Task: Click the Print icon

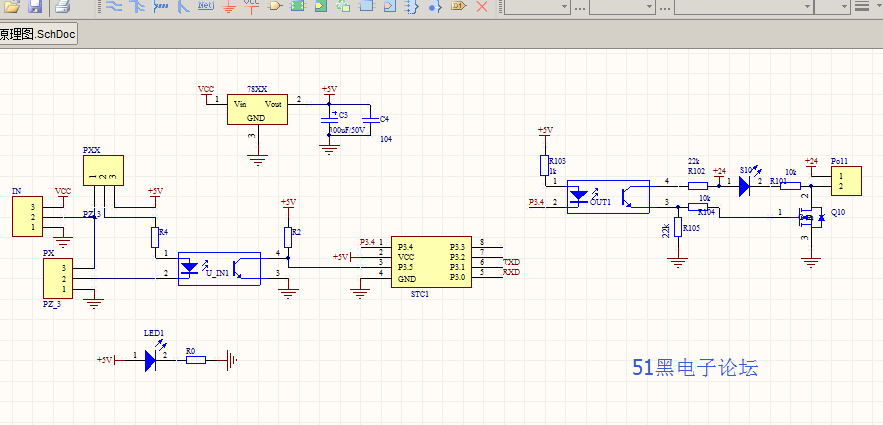Action: point(62,7)
